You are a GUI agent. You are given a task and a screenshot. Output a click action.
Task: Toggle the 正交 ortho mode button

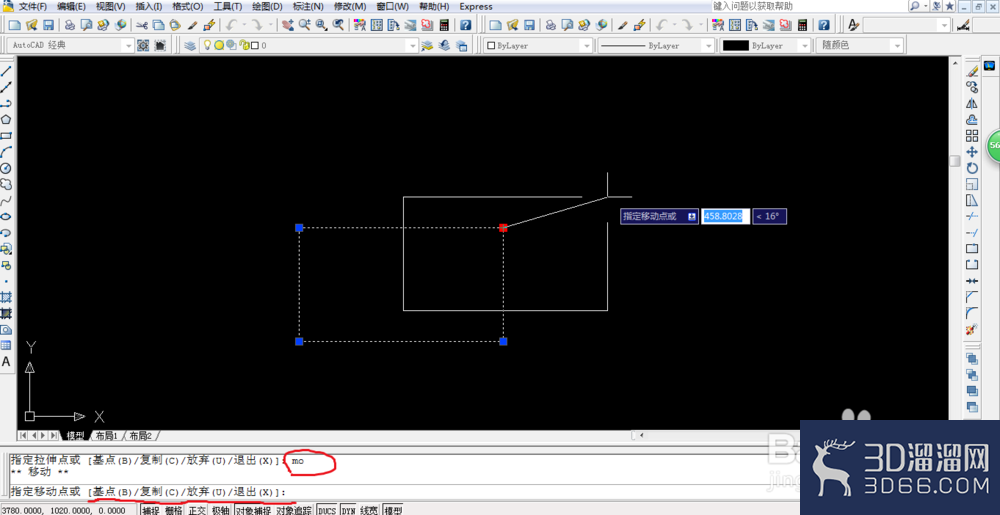197,510
